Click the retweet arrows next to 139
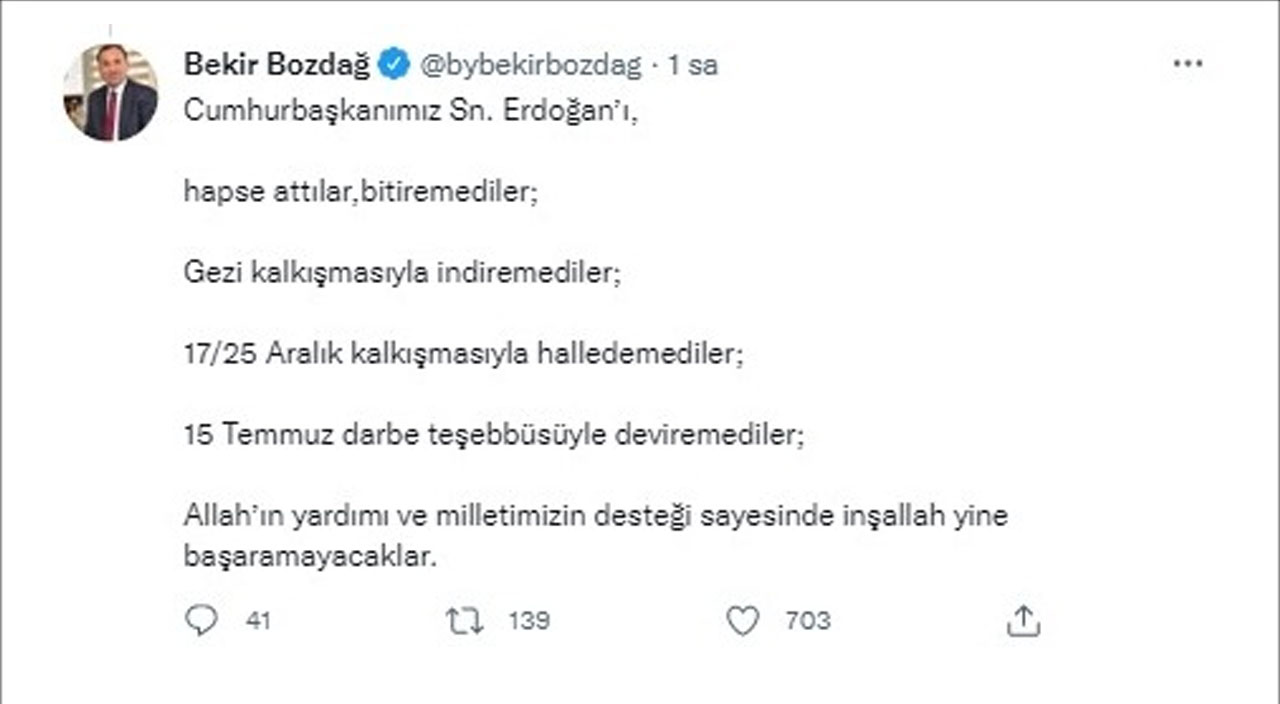This screenshot has height=704, width=1280. [x=463, y=620]
